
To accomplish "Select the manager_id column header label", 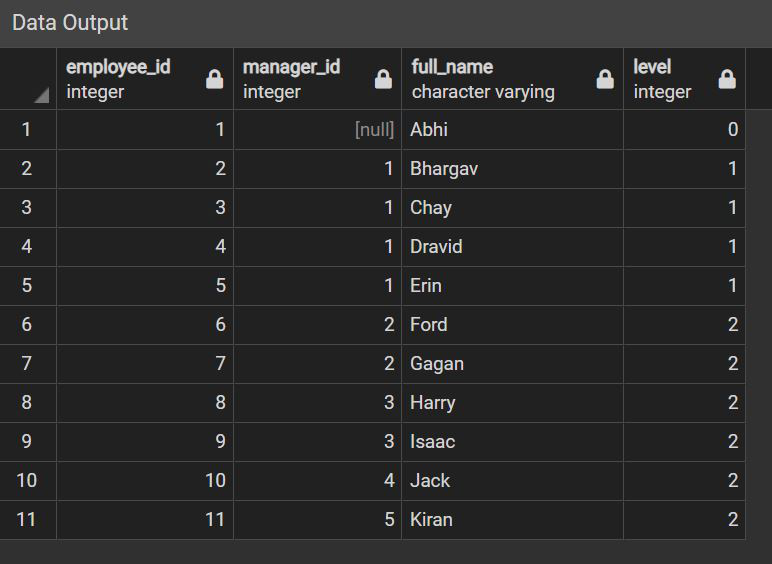I will pos(291,67).
